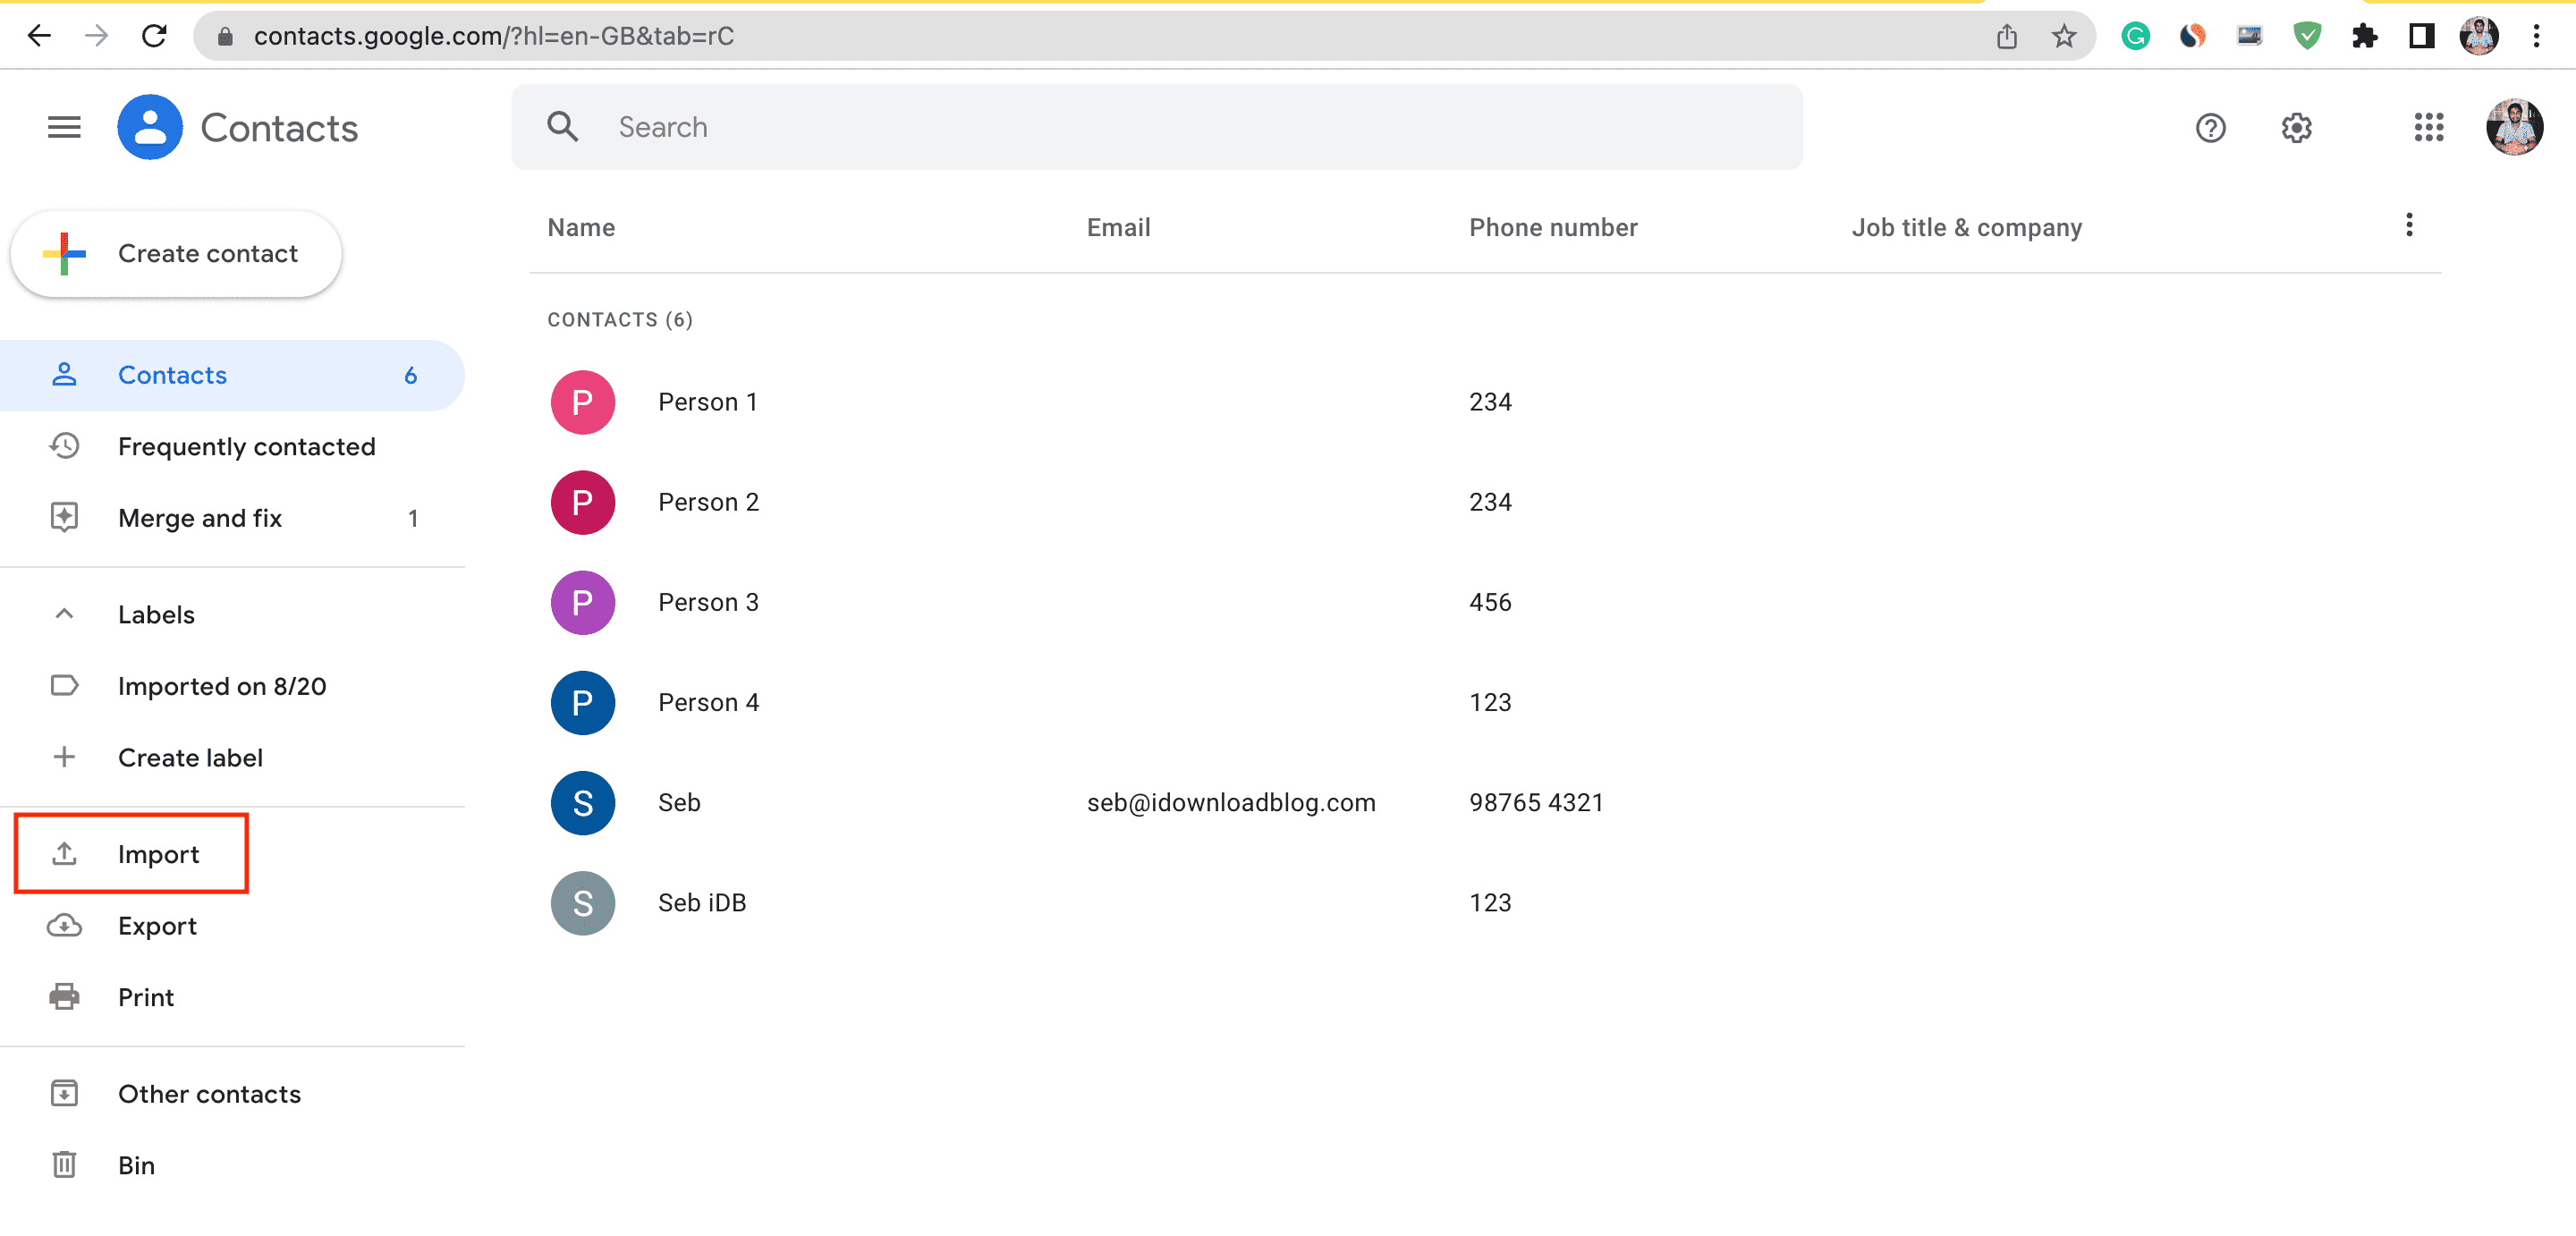Click the Phone number column header
Screen dimensions: 2576x1236
pos(1553,227)
